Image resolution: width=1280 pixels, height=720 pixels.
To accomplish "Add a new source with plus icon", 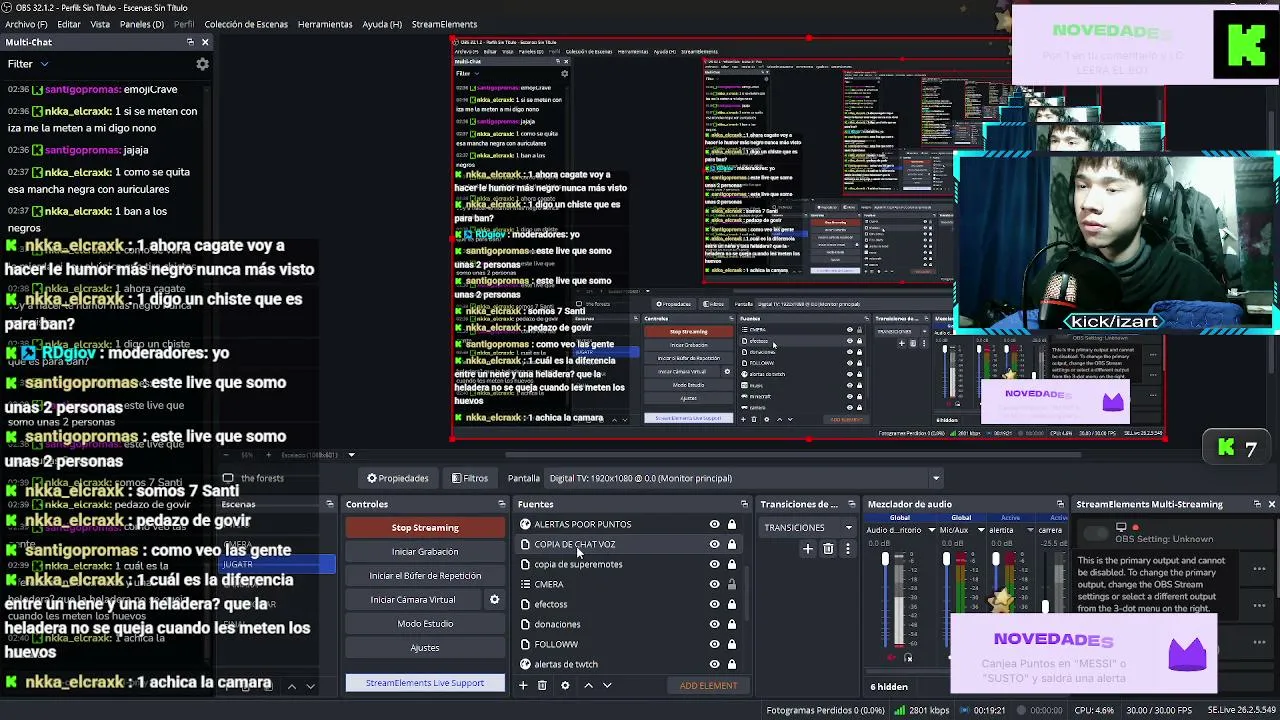I will click(523, 685).
